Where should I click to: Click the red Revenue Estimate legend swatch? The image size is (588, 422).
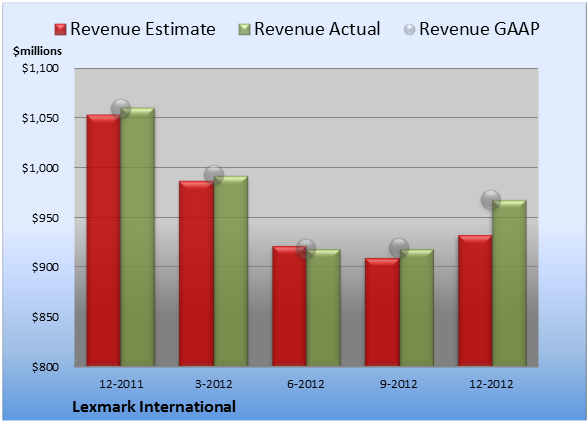[60, 30]
